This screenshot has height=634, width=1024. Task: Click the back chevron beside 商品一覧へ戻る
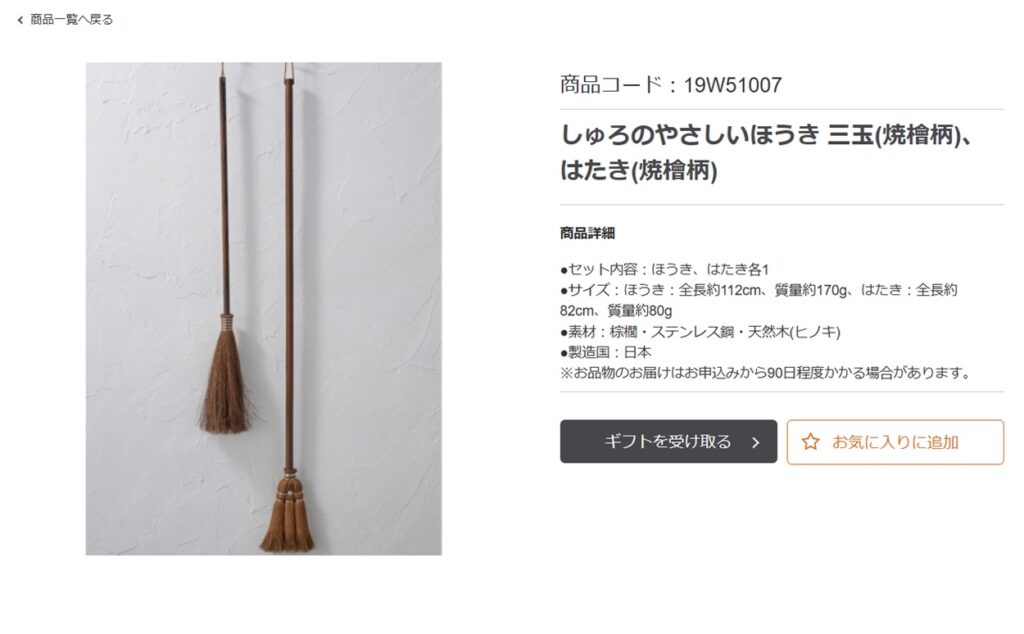(20, 20)
